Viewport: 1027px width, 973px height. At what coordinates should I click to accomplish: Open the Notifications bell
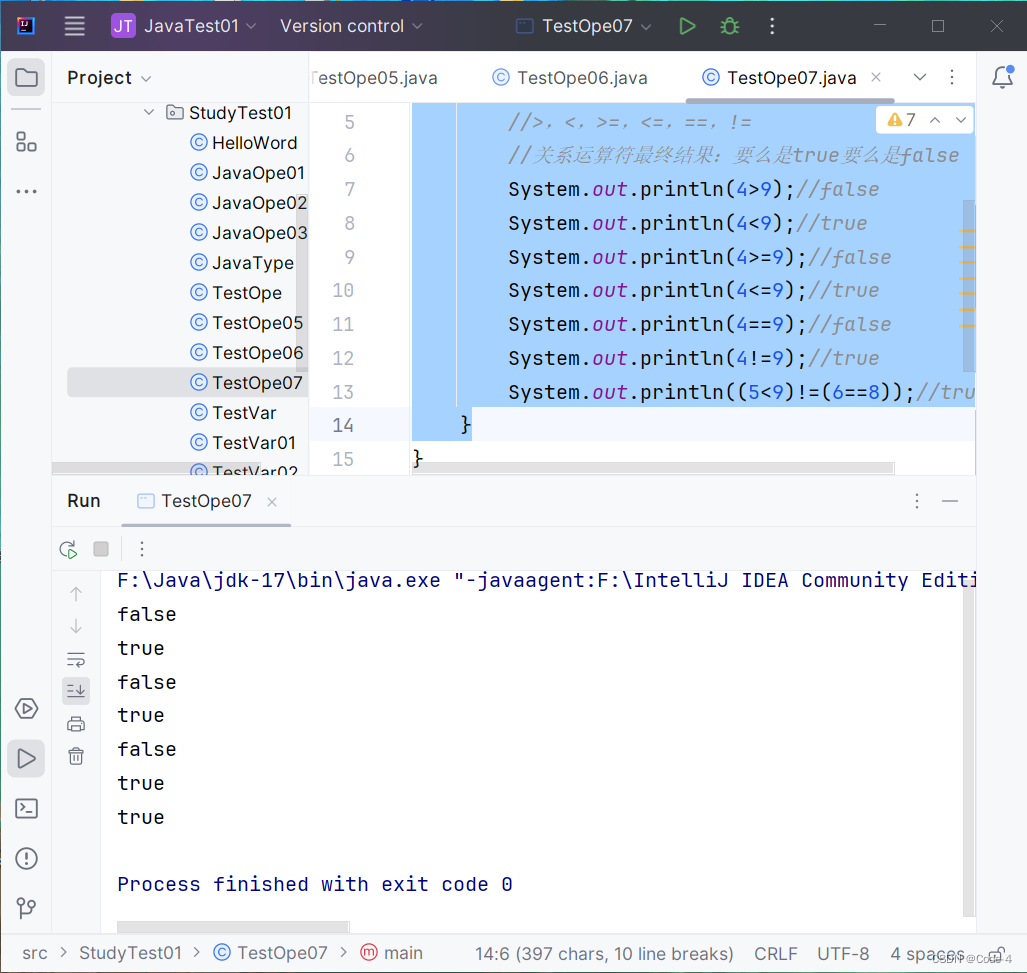(x=1002, y=77)
